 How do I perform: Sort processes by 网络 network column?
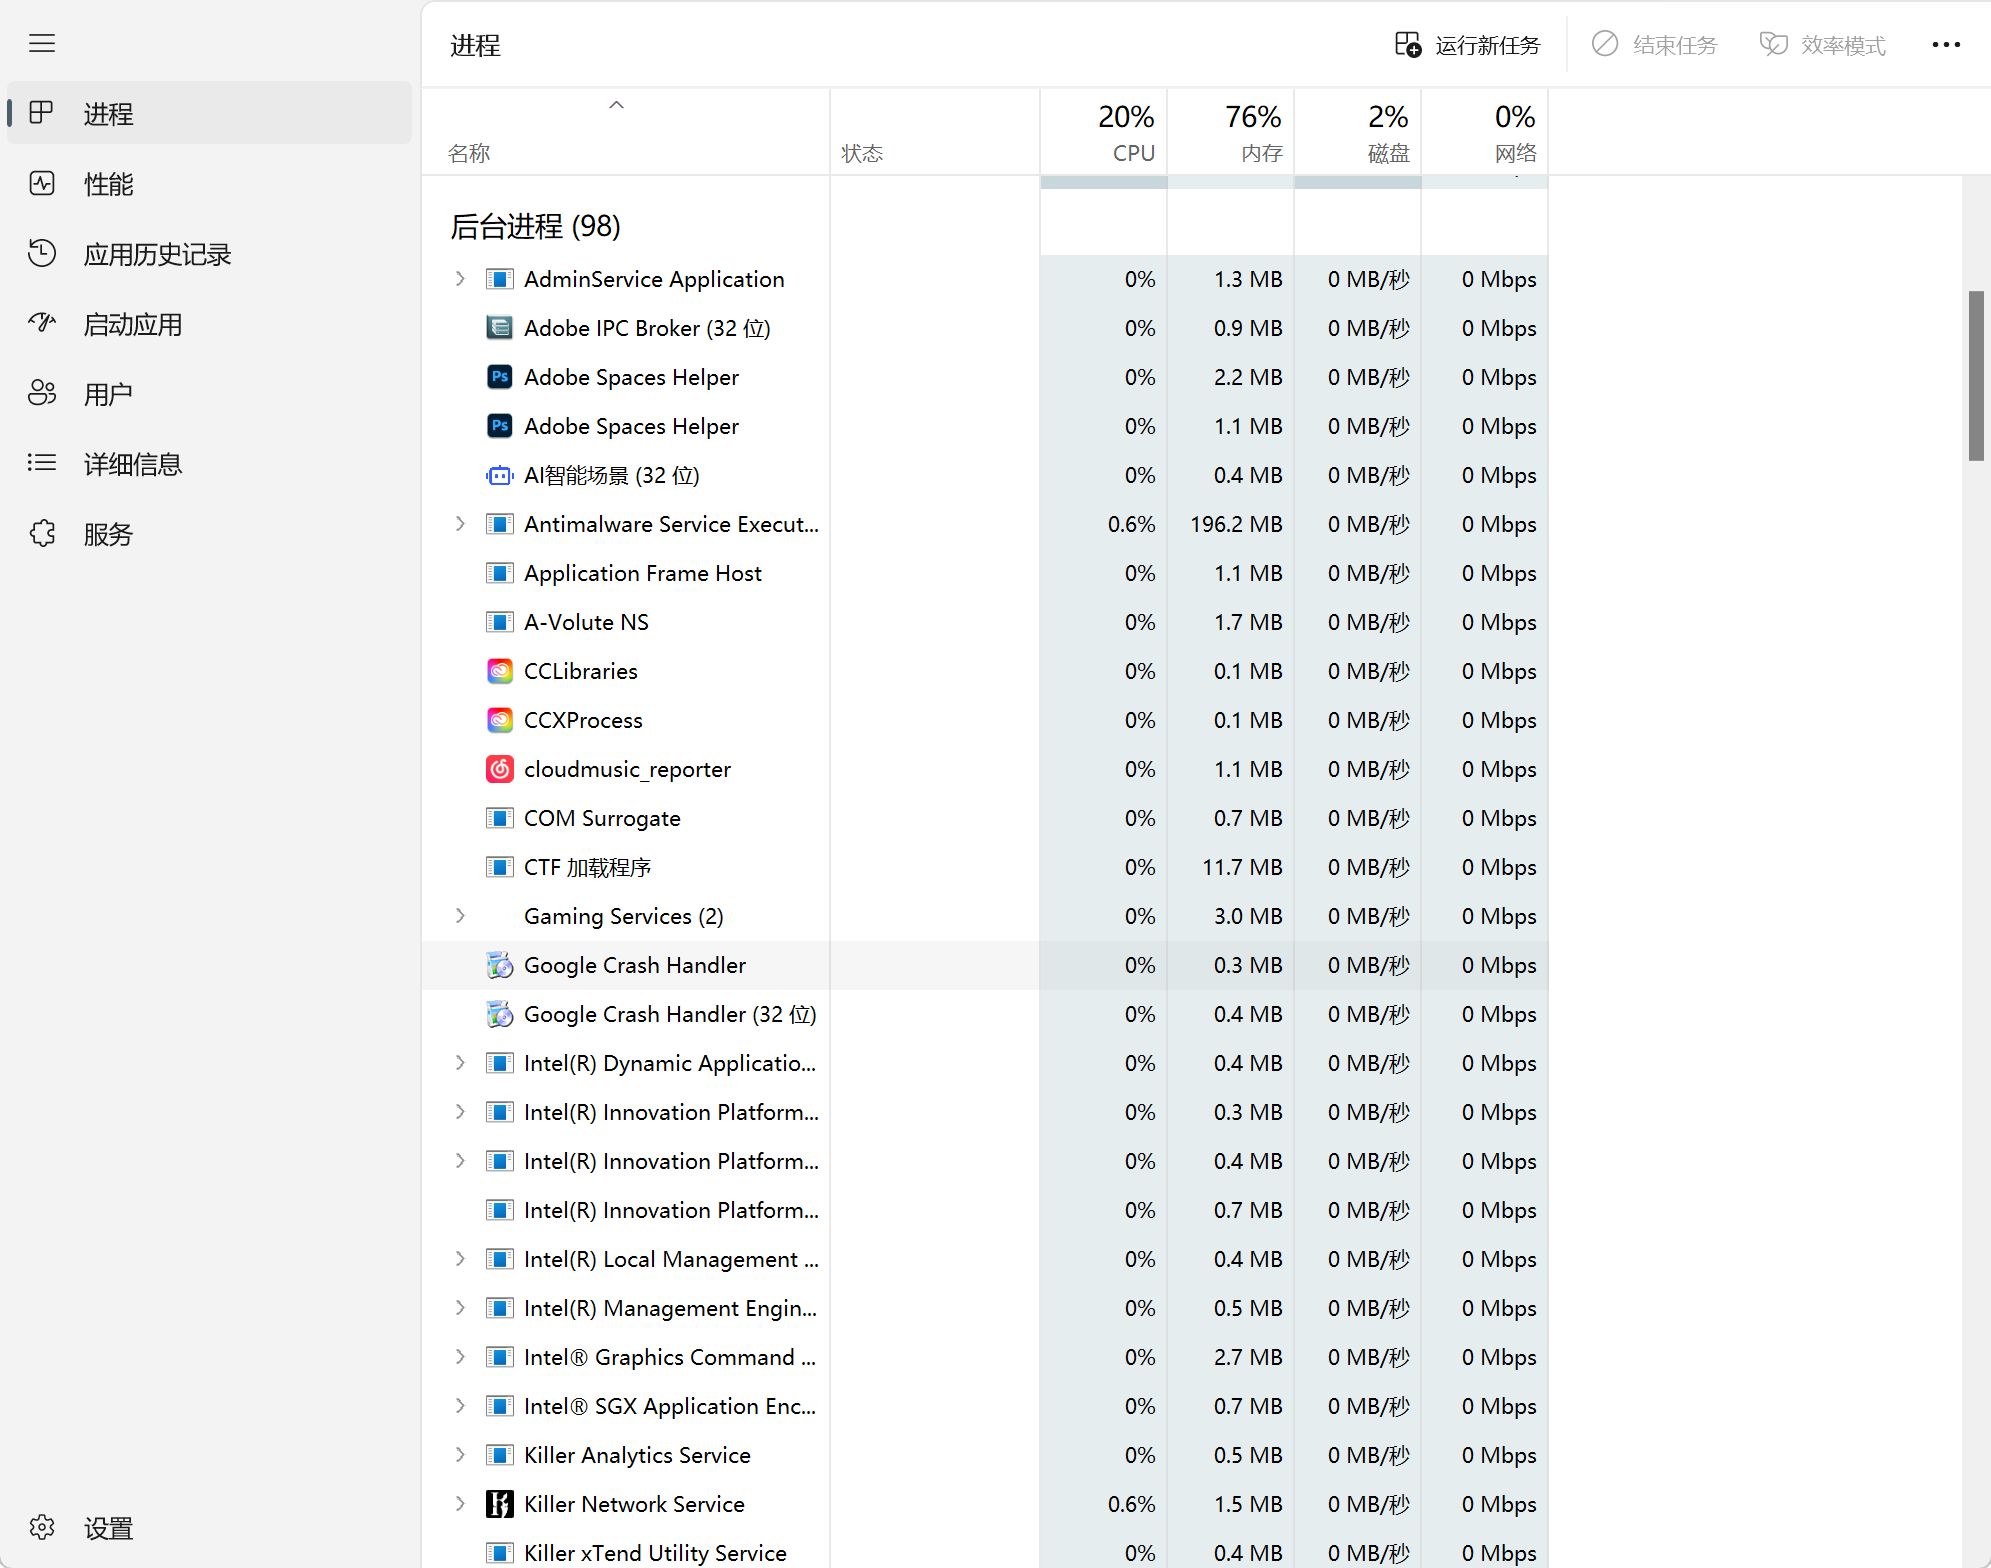click(x=1484, y=132)
